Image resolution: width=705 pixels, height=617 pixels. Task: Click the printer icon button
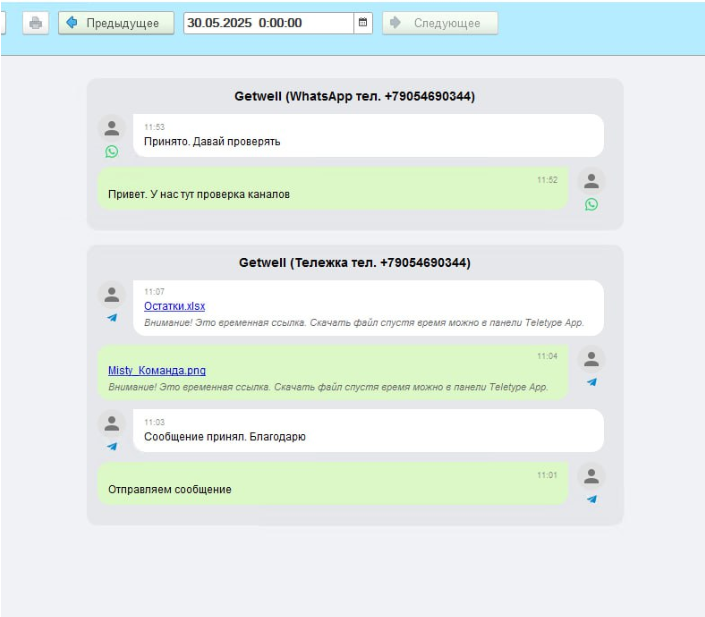(36, 23)
